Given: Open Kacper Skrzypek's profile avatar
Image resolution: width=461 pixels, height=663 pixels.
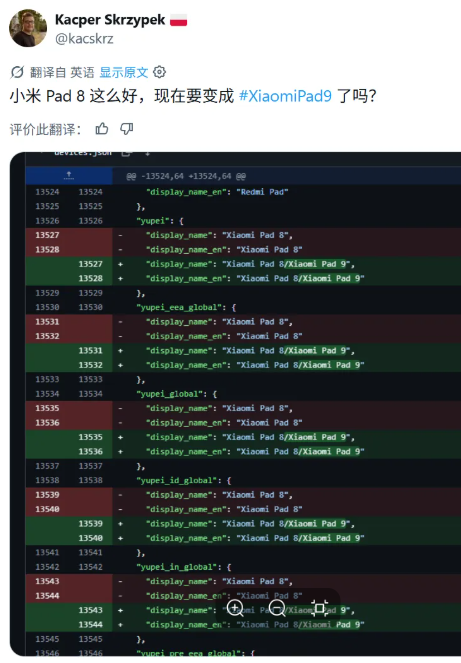Looking at the screenshot, I should pos(28,28).
